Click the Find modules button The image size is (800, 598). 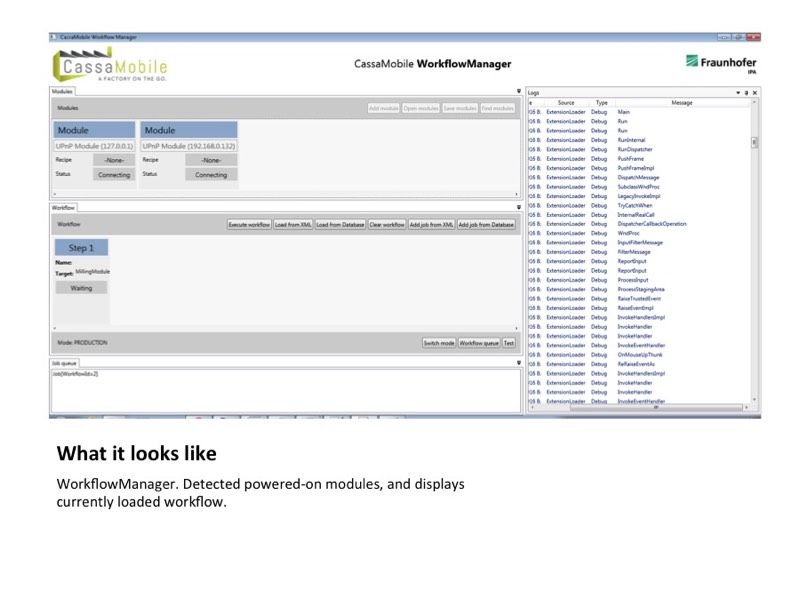497,108
